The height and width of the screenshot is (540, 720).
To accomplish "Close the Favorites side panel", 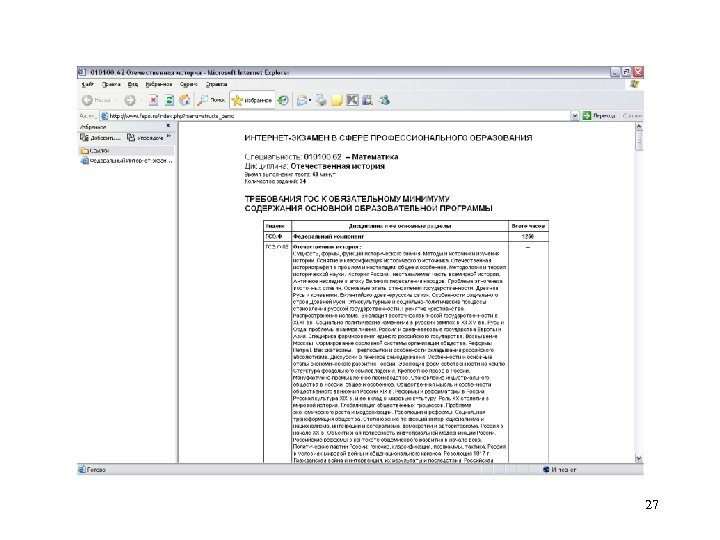I will point(168,126).
